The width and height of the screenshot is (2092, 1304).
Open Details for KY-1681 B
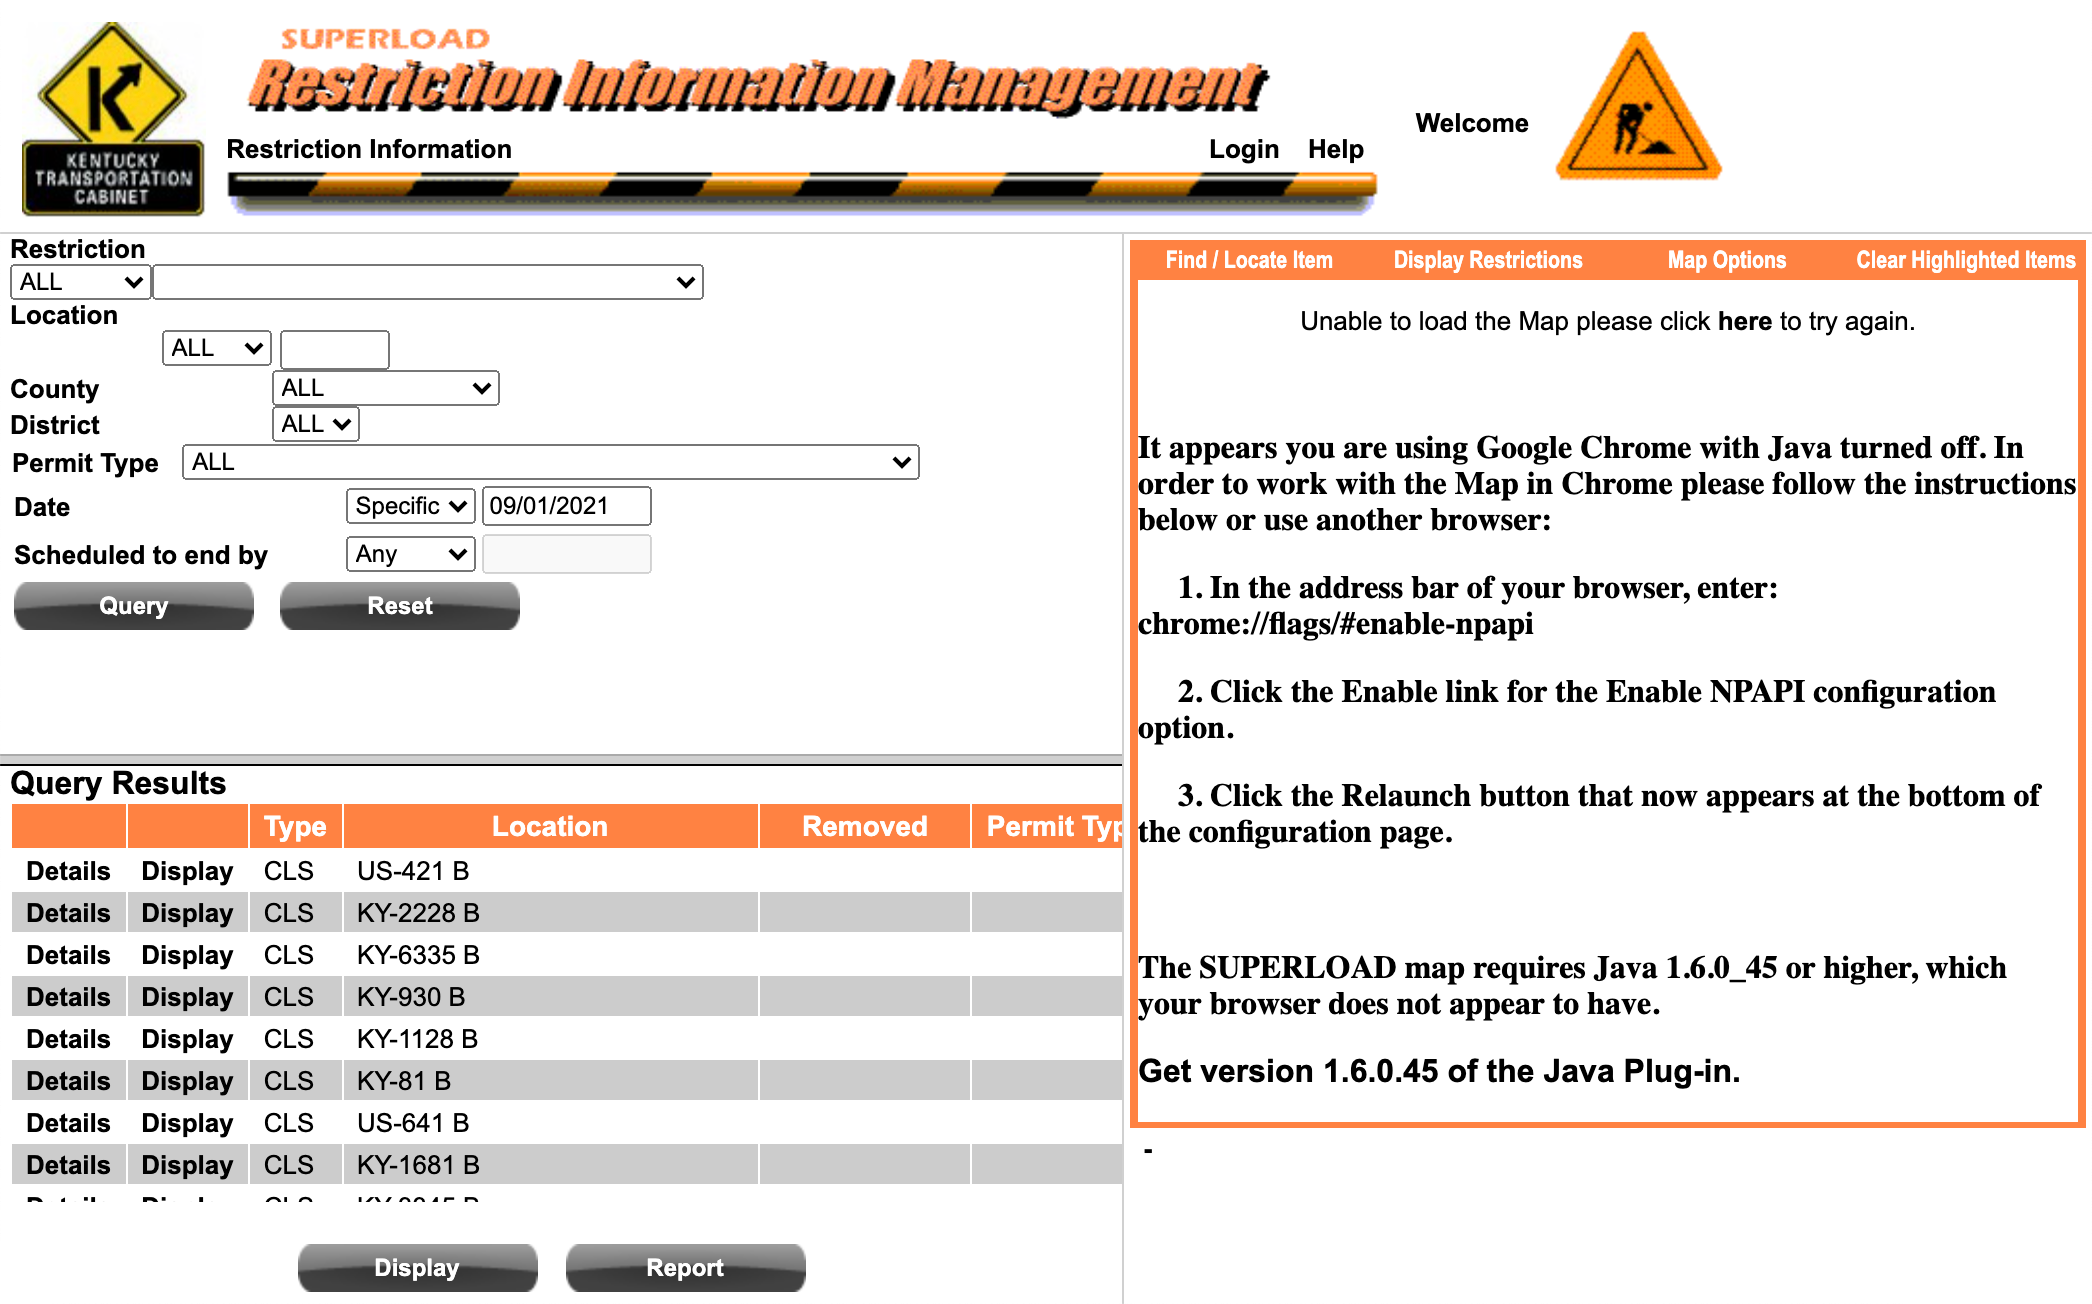[x=68, y=1165]
